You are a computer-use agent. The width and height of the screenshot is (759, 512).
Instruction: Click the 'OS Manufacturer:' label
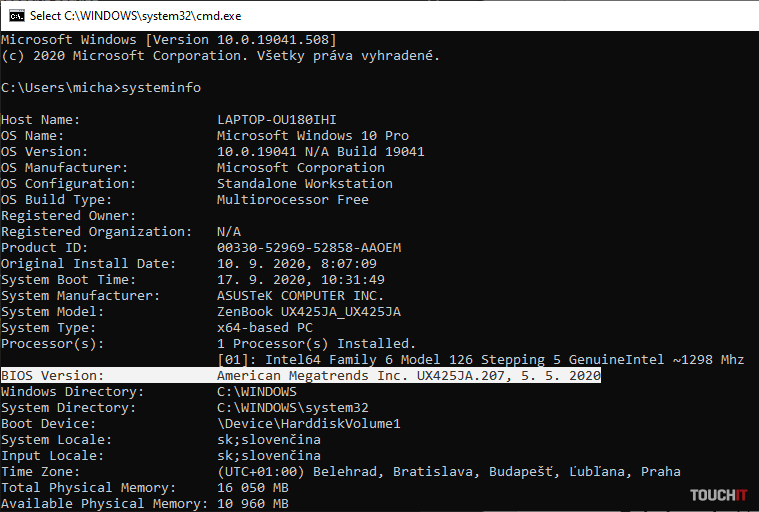tap(64, 167)
